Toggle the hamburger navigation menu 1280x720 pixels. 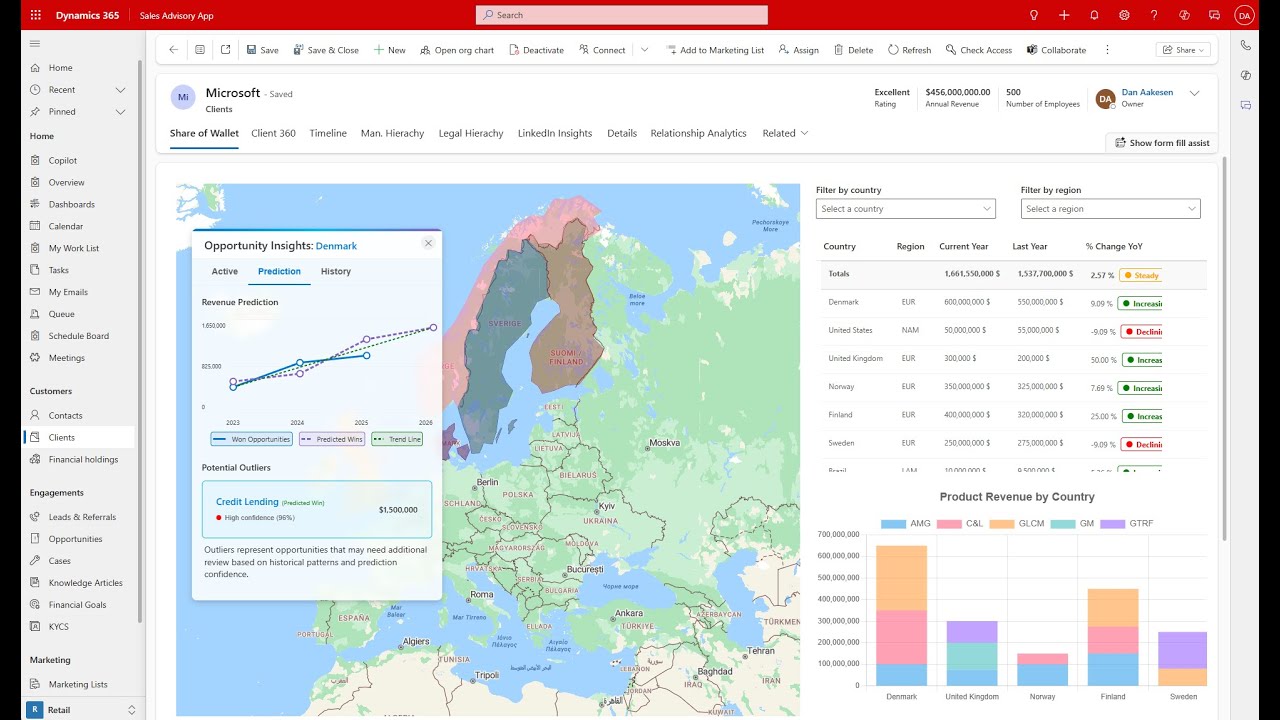pos(35,43)
